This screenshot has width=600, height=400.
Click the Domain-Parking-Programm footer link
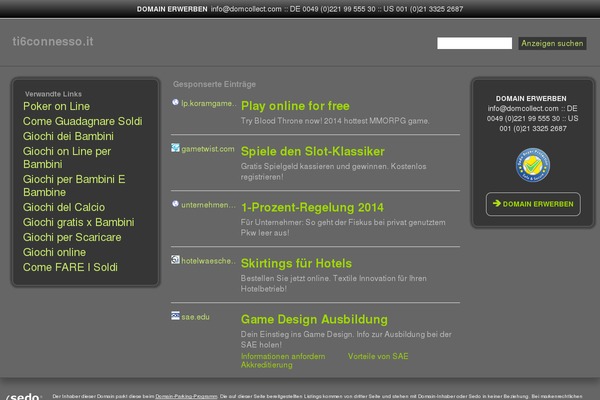186,396
